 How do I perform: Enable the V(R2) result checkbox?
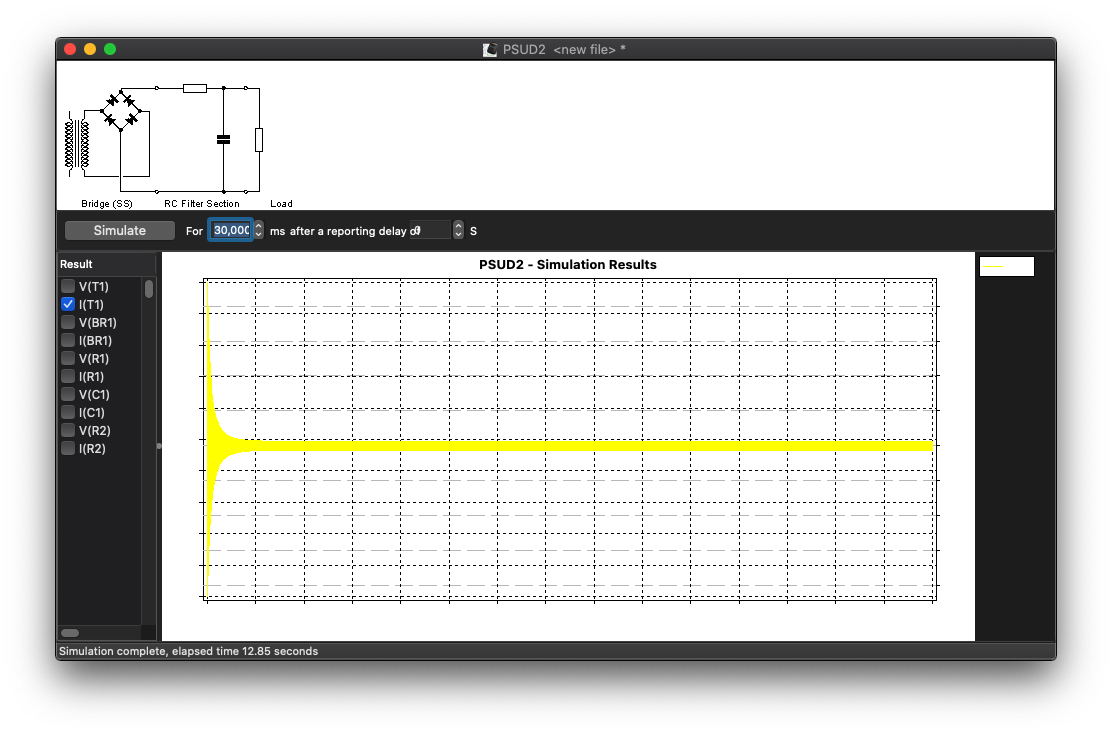[68, 430]
